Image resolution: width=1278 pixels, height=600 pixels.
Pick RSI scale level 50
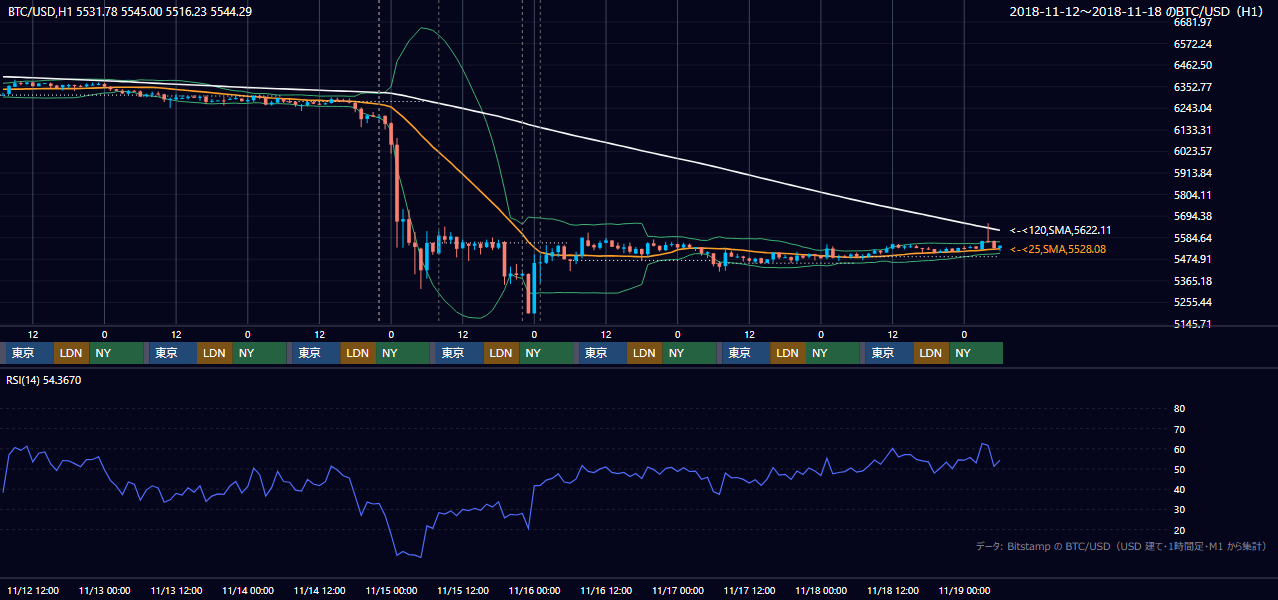tap(1179, 469)
